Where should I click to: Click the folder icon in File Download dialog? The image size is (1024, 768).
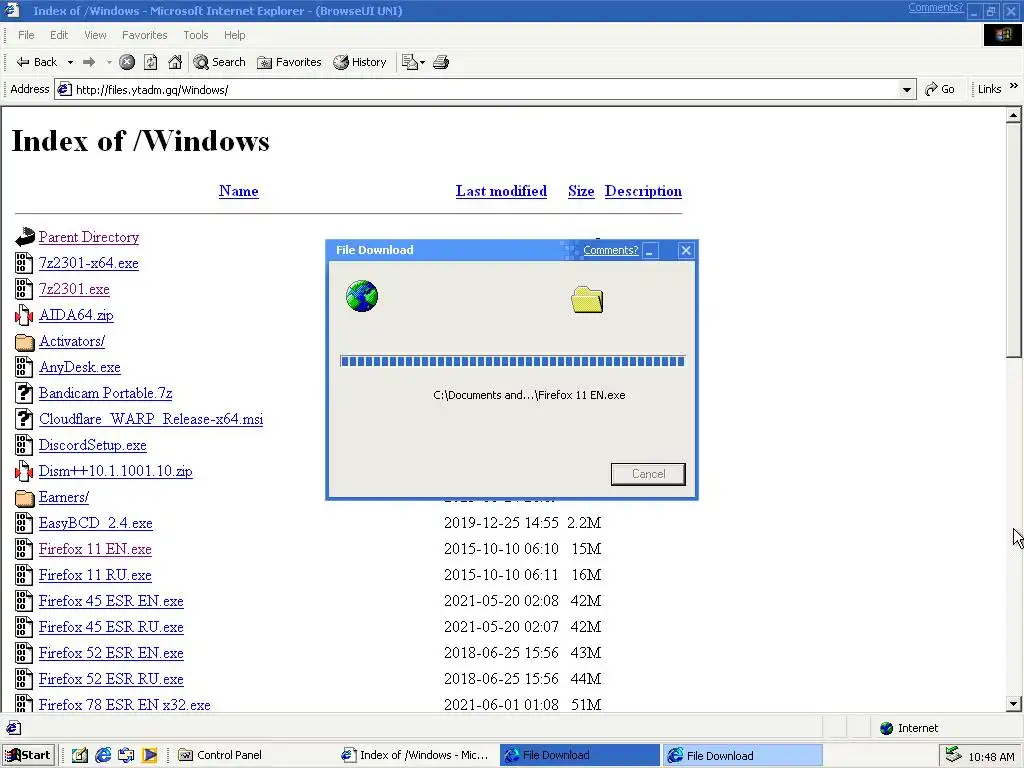tap(587, 300)
